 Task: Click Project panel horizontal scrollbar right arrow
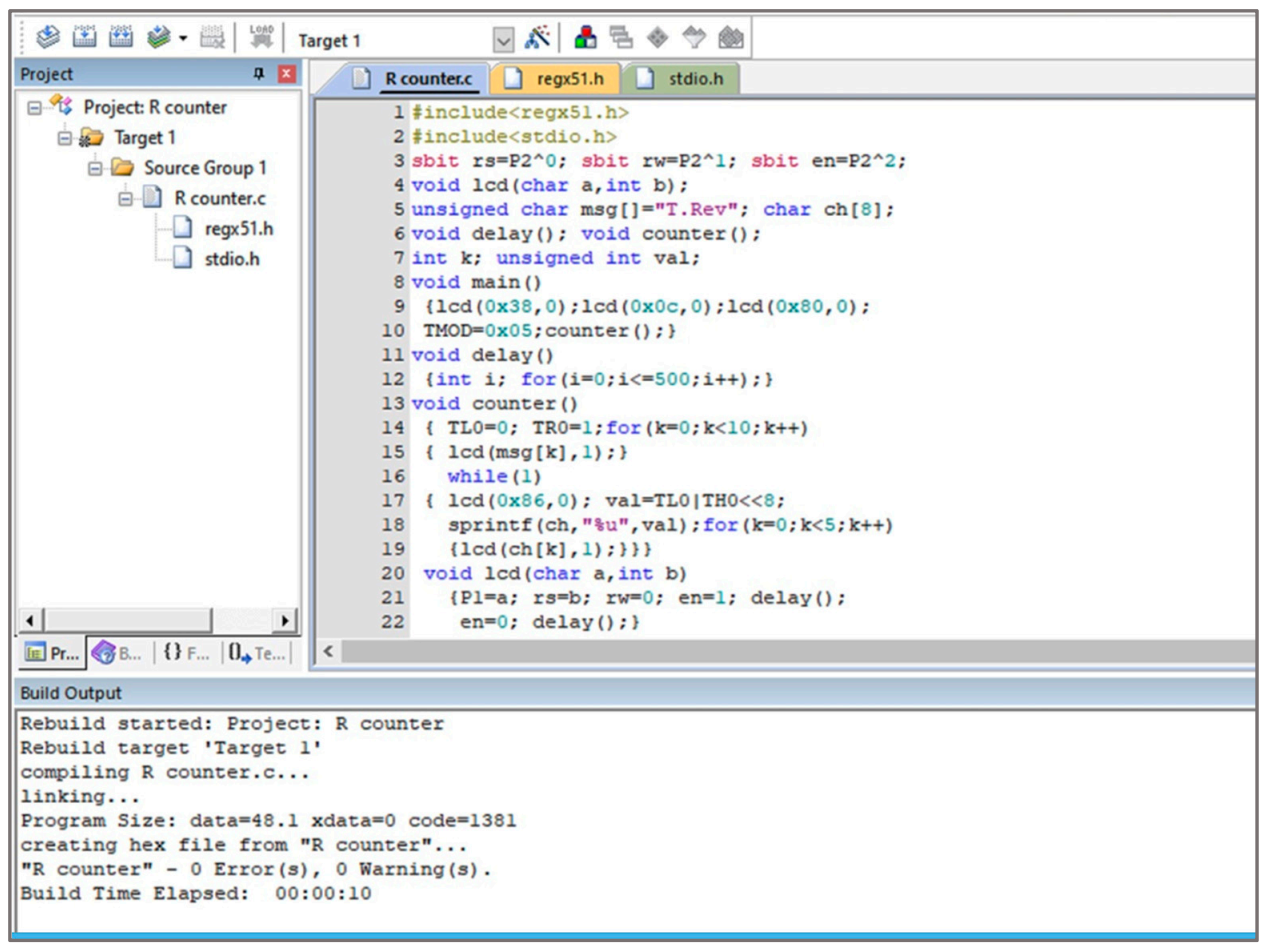point(286,620)
